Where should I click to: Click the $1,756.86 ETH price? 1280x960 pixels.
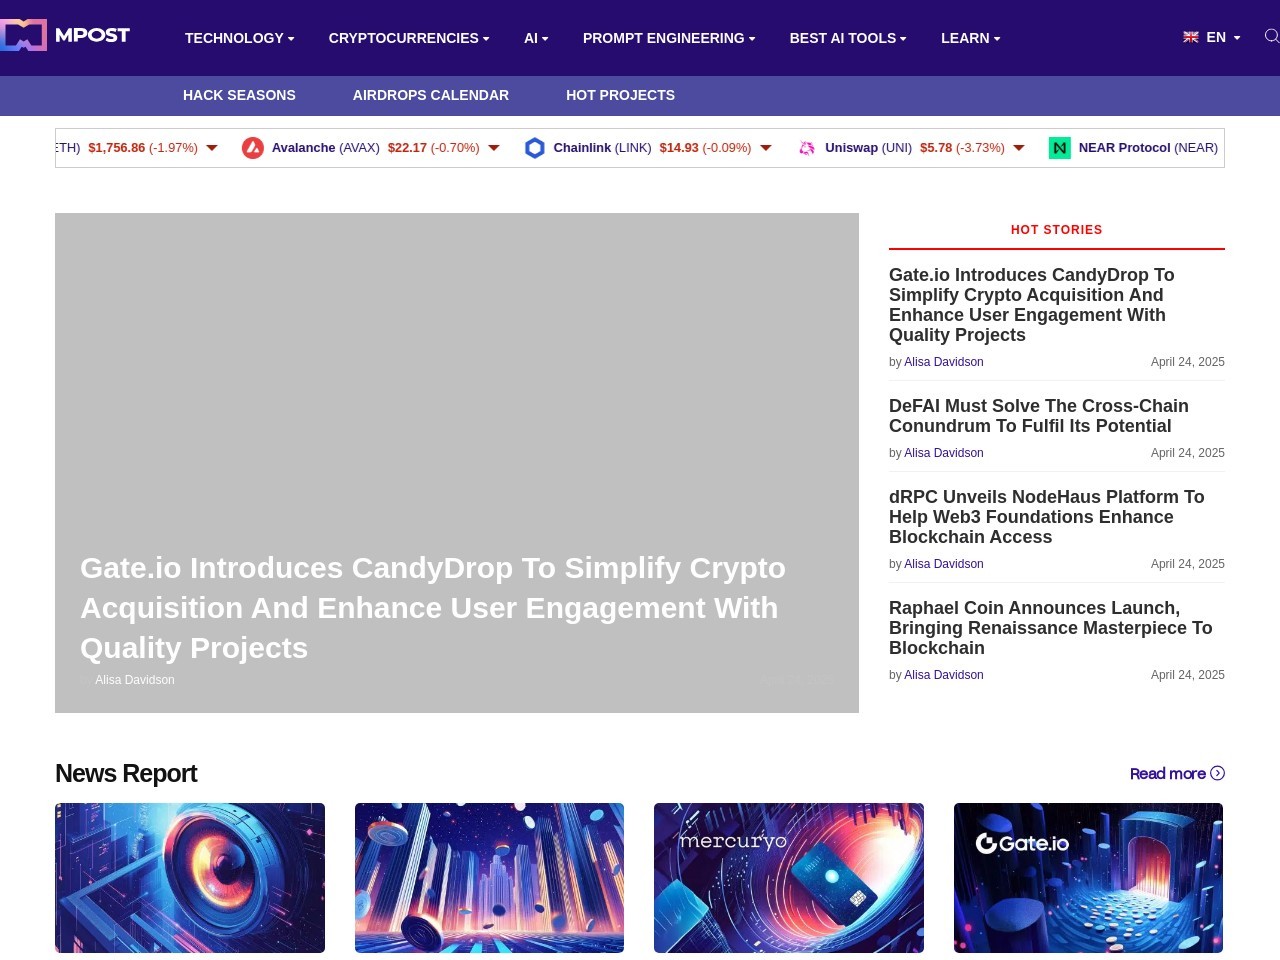[x=116, y=148]
